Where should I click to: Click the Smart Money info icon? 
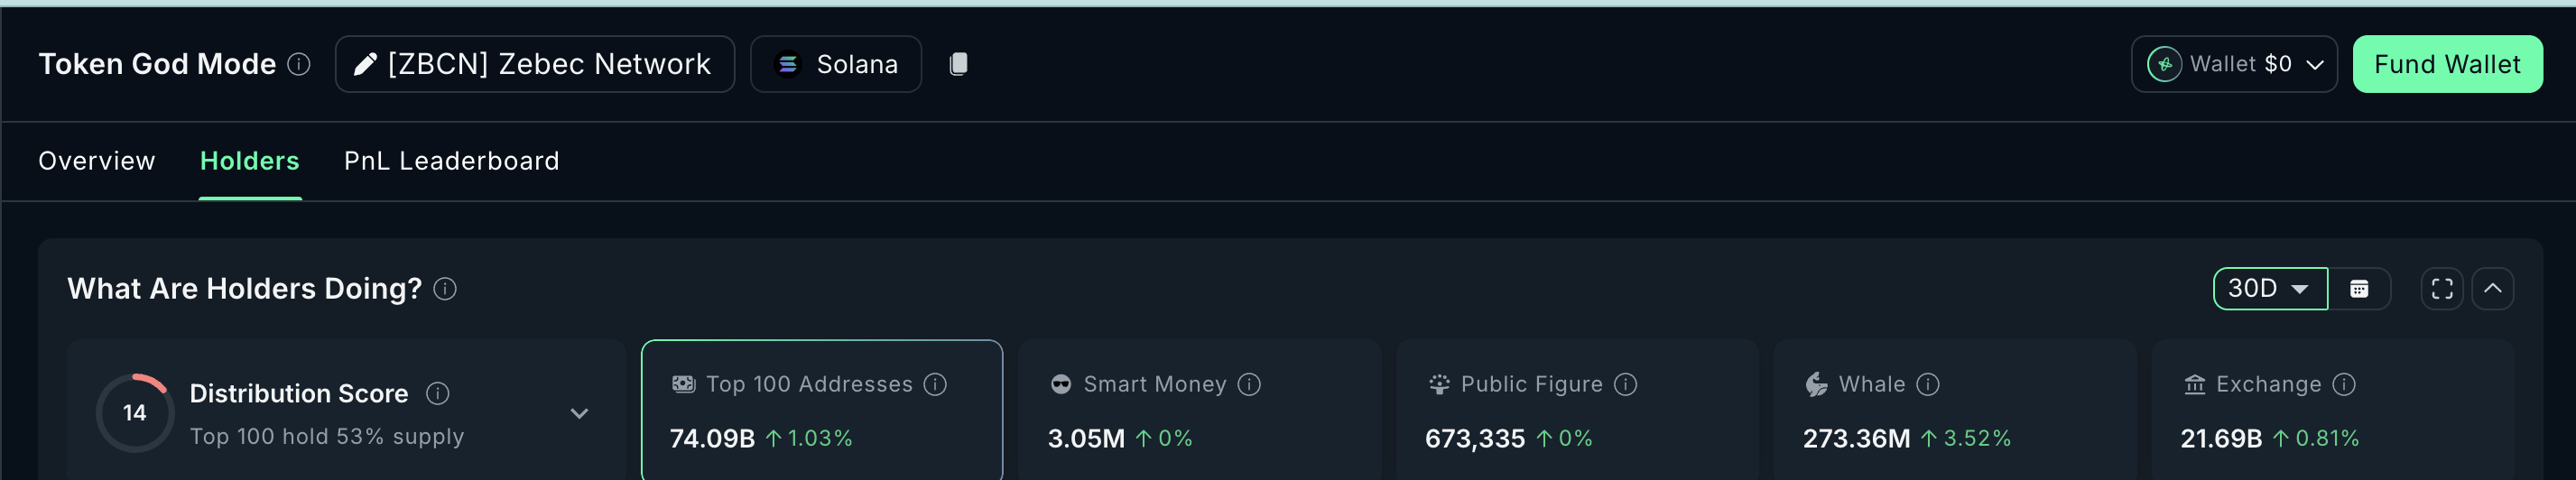point(1249,384)
